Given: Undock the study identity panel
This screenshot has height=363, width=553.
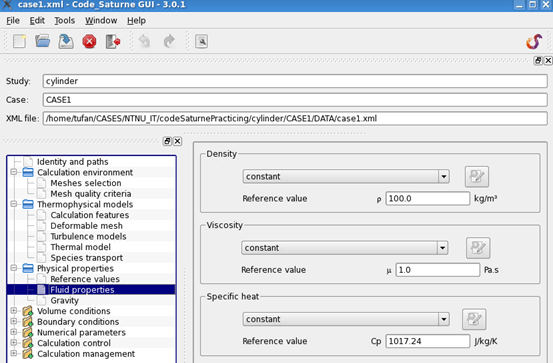Looking at the screenshot, I should [x=538, y=61].
